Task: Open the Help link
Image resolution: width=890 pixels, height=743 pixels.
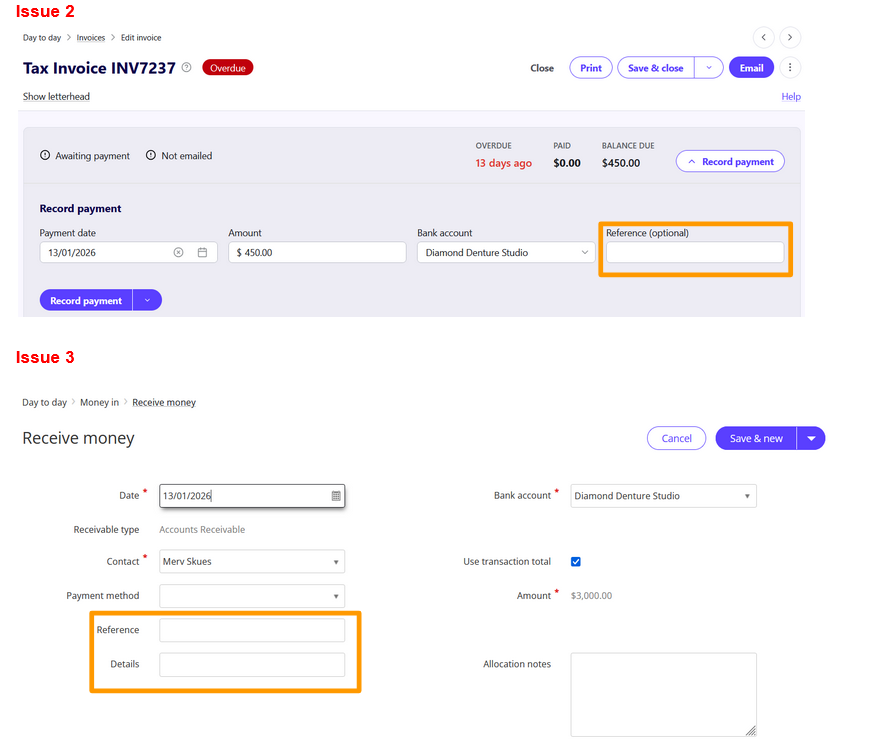Action: 791,96
